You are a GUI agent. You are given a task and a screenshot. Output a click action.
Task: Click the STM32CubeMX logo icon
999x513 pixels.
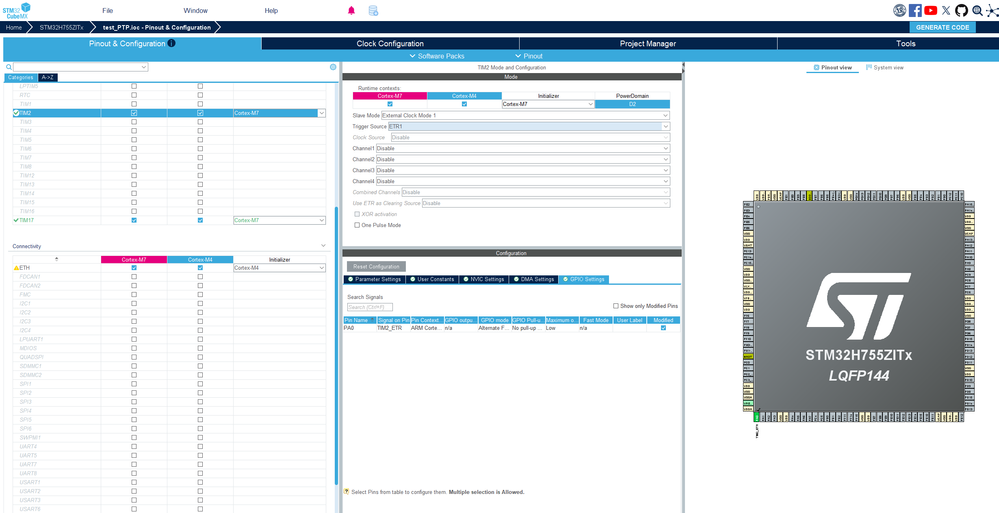point(16,10)
